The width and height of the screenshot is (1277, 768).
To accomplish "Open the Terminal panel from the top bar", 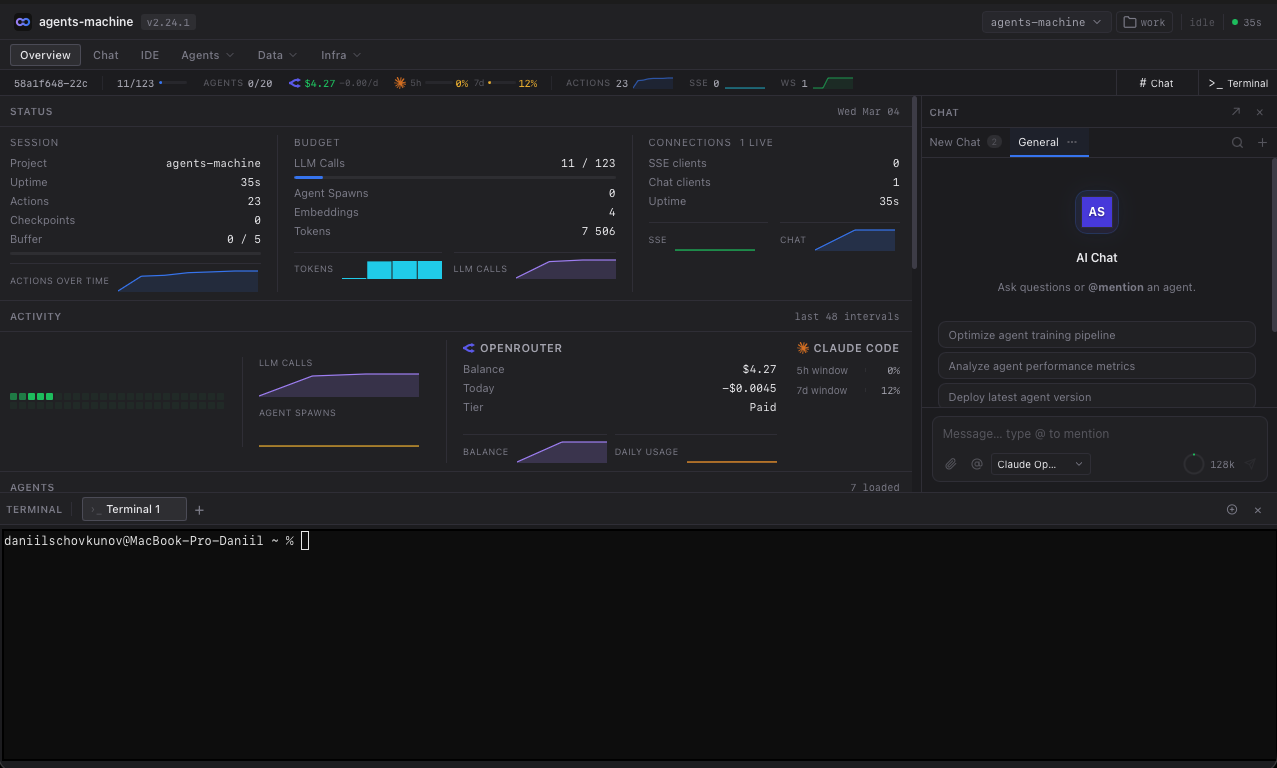I will [x=1237, y=83].
